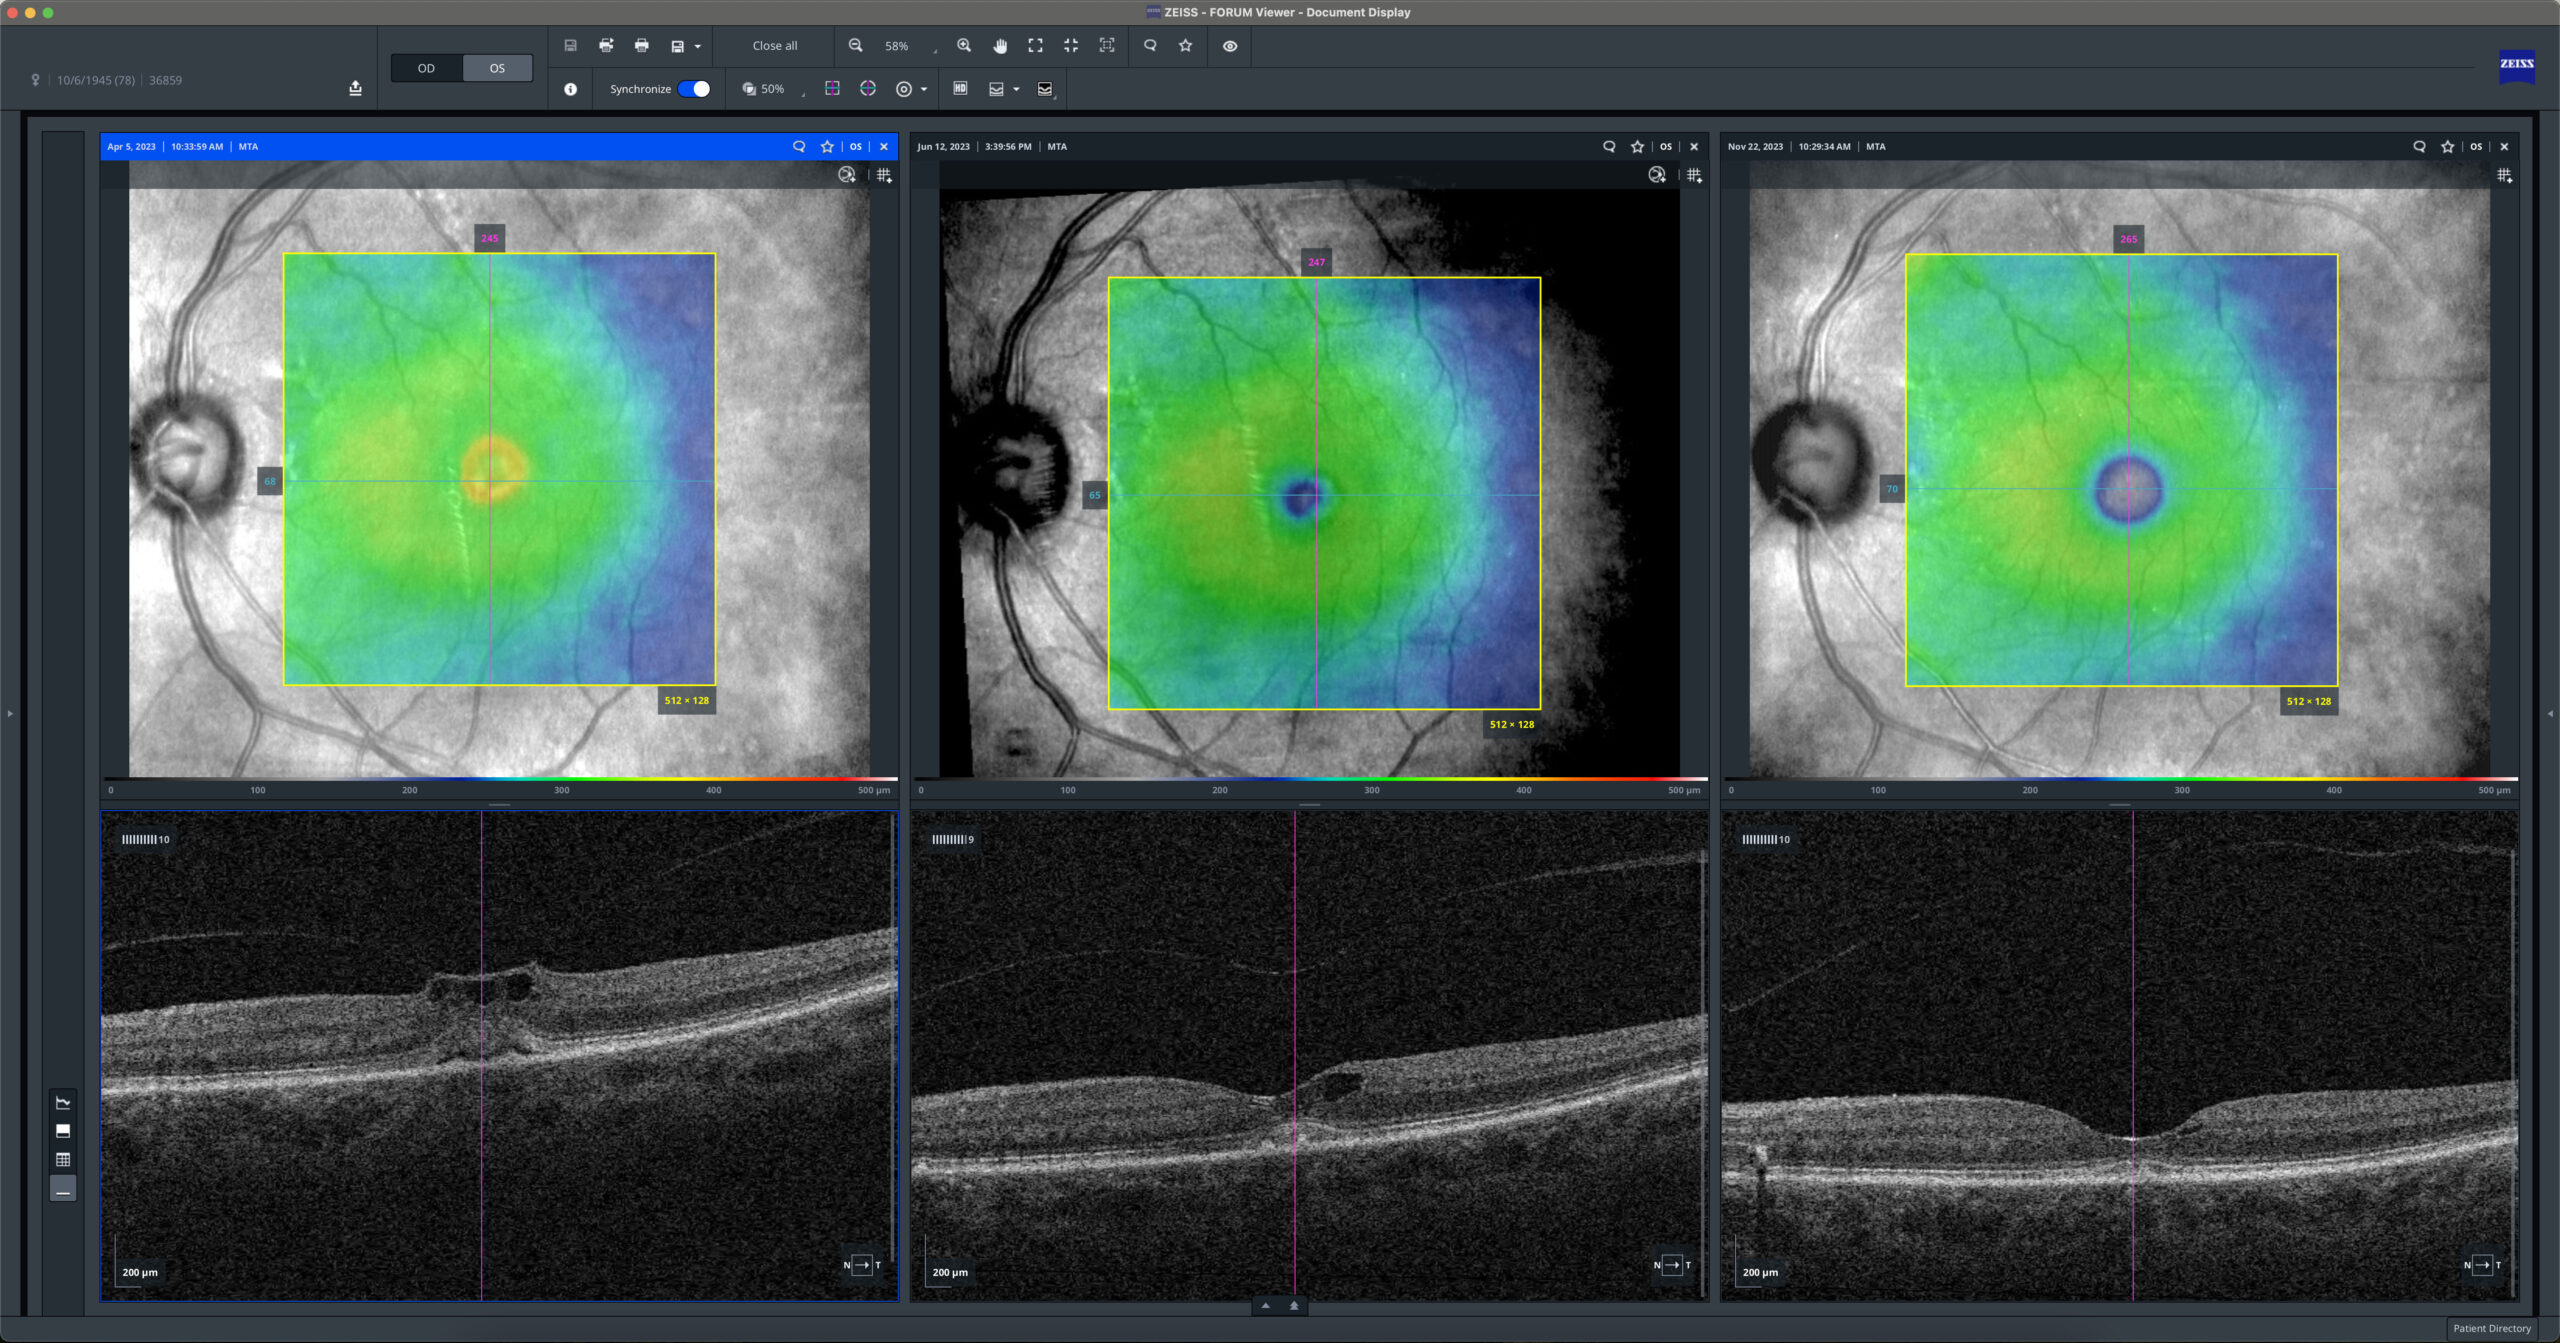Click the overlay settings icon in Apr 5 fundus

pos(847,175)
